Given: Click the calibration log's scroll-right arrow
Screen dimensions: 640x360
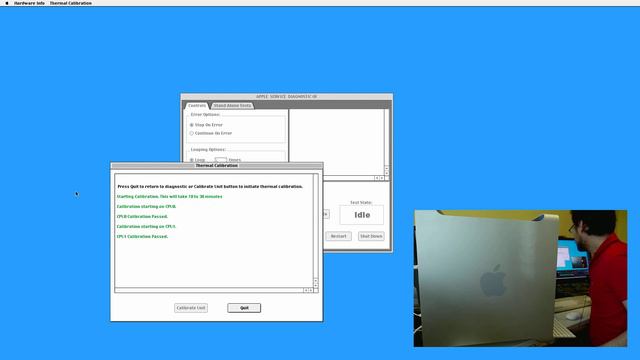Looking at the screenshot, I should pyautogui.click(x=311, y=290).
